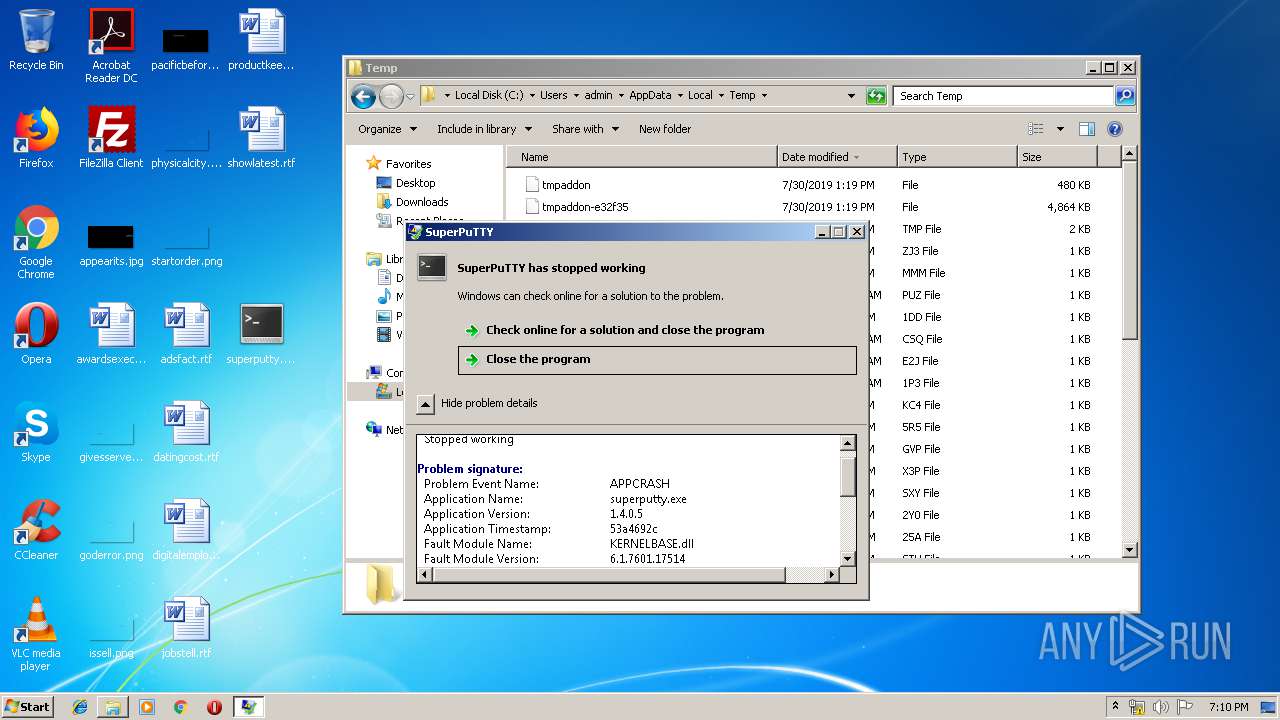Click admin breadcrumb in address bar
Viewport: 1280px width, 720px height.
tap(598, 96)
